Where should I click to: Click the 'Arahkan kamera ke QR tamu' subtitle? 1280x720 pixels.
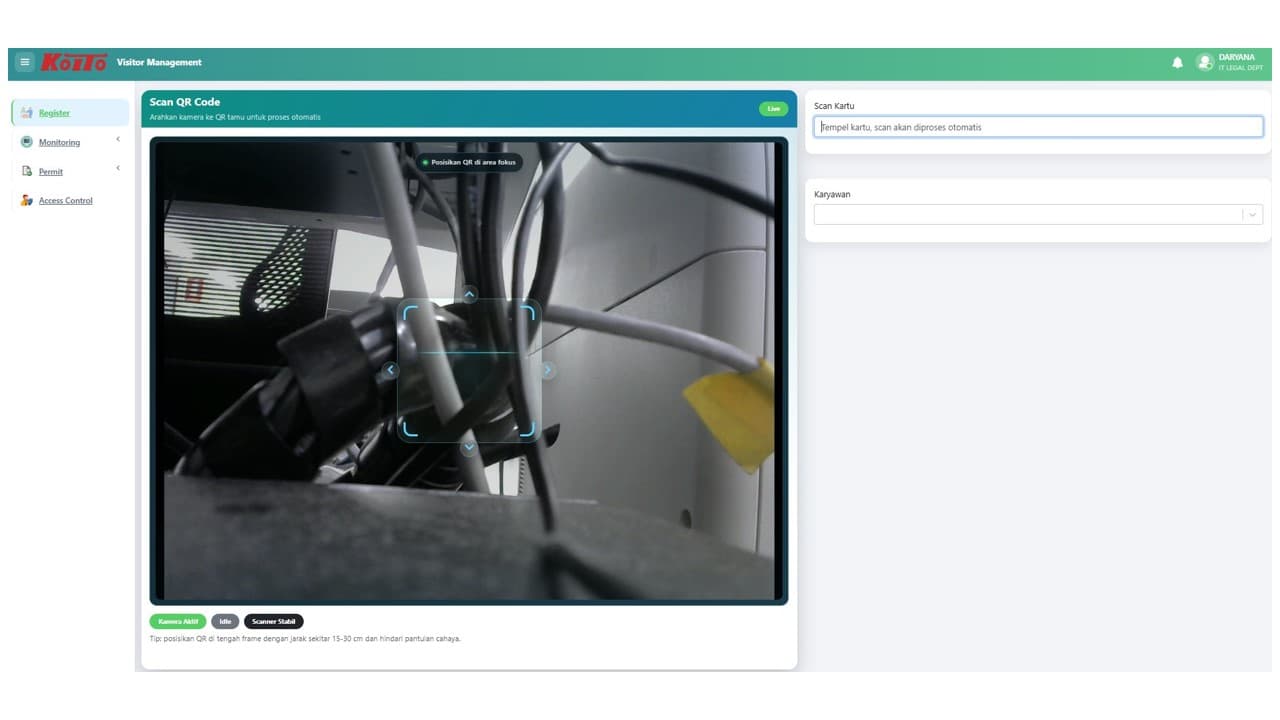(235, 117)
